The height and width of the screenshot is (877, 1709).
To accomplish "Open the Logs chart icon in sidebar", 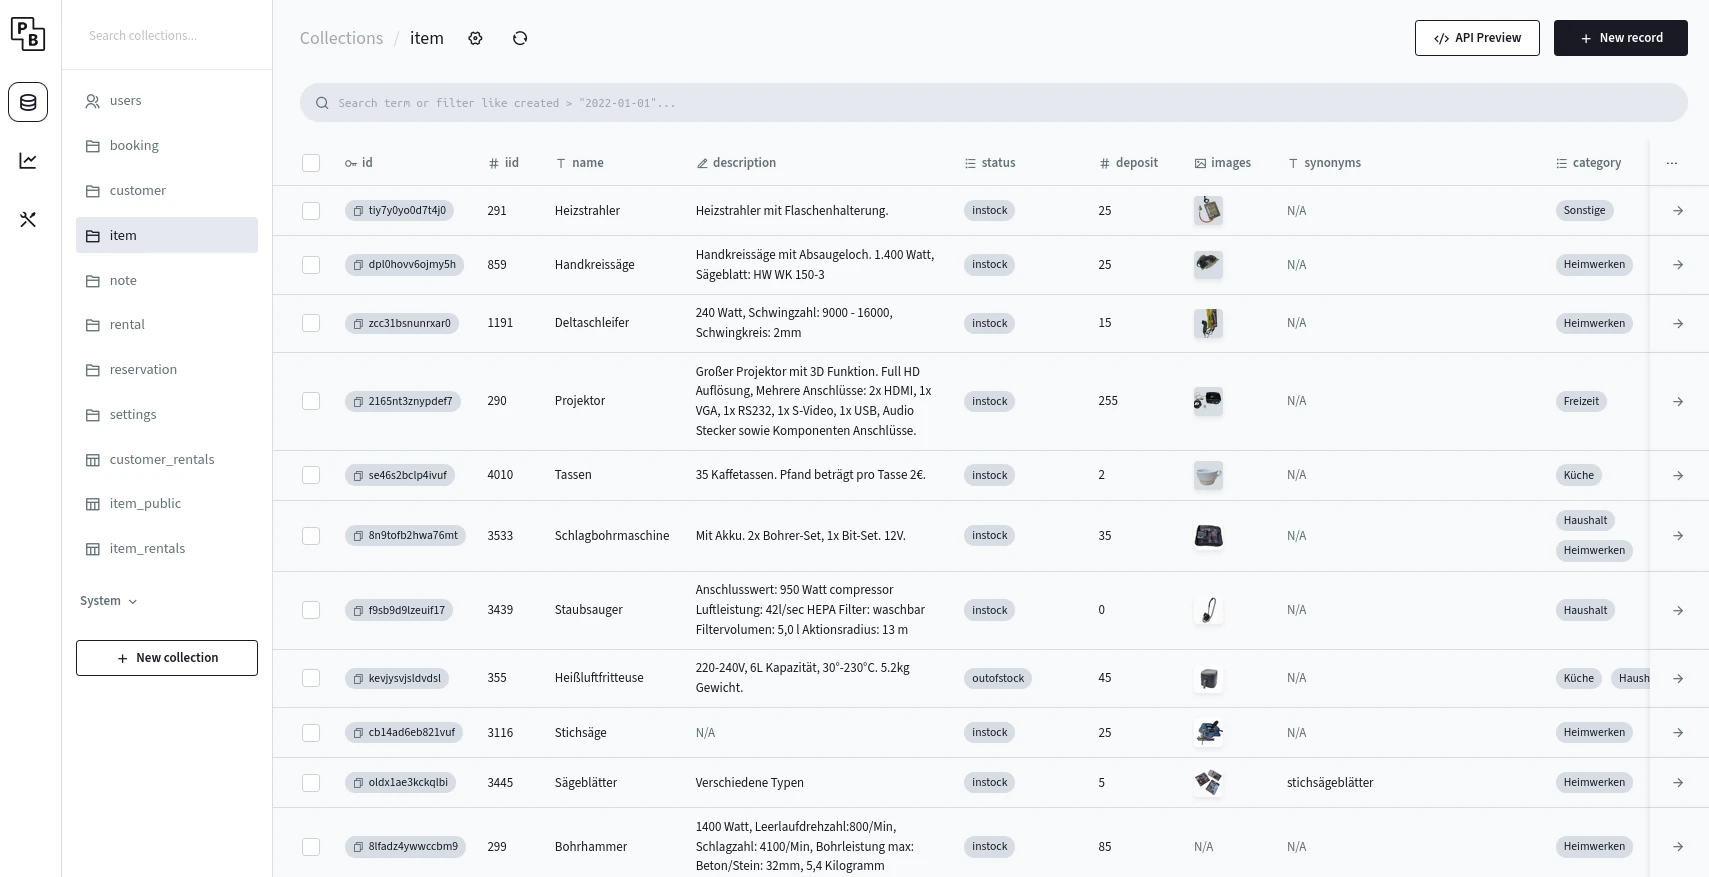I will tap(28, 161).
